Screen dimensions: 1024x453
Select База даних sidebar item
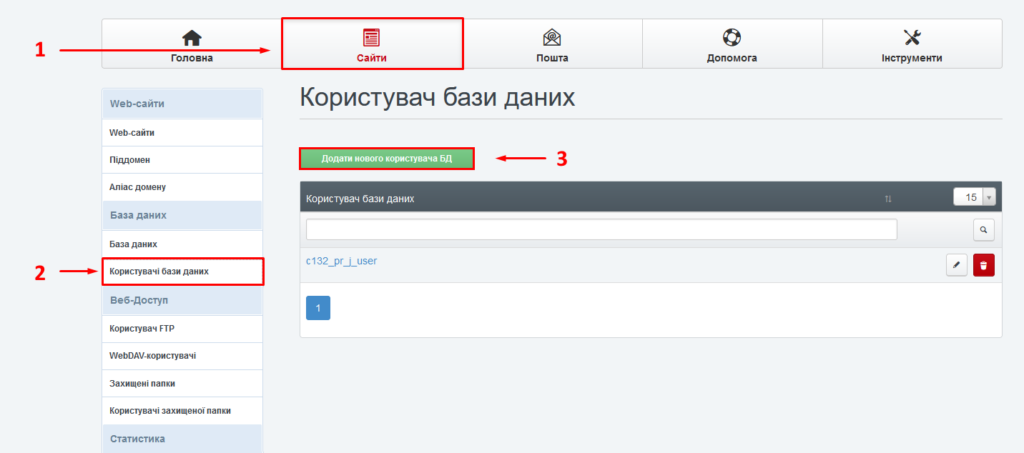click(x=133, y=244)
